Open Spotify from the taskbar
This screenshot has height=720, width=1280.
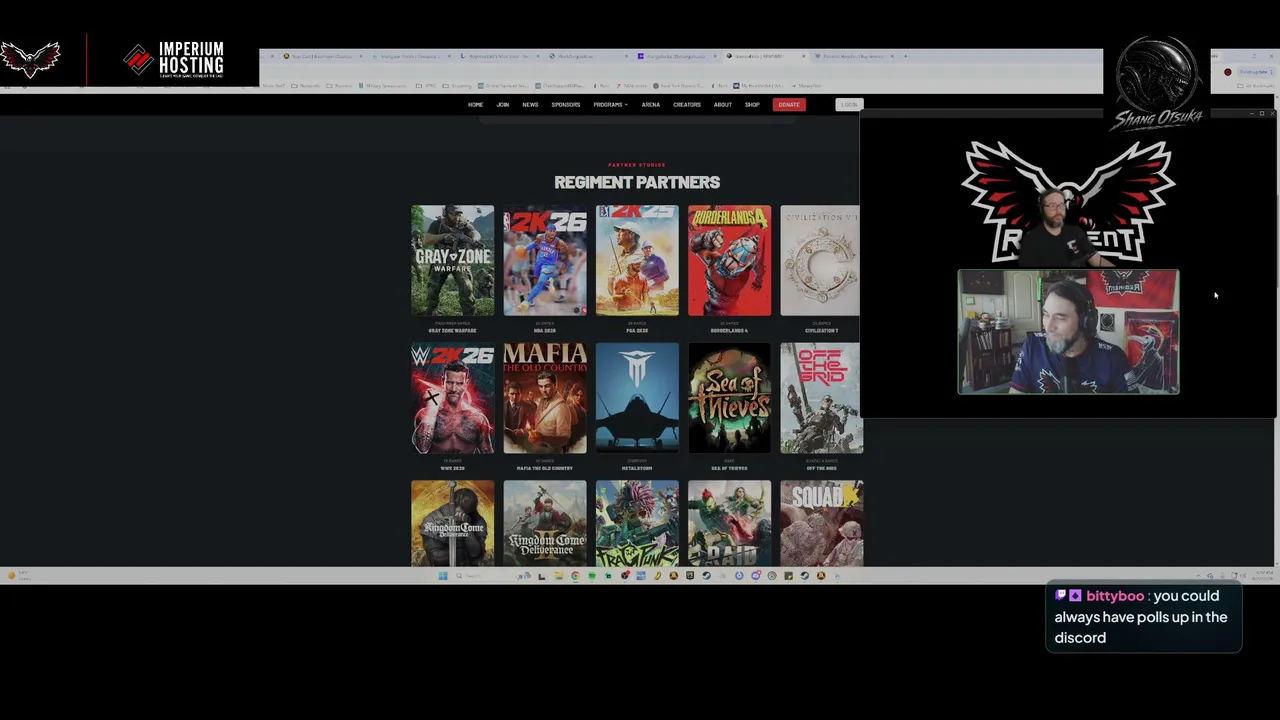[x=592, y=576]
